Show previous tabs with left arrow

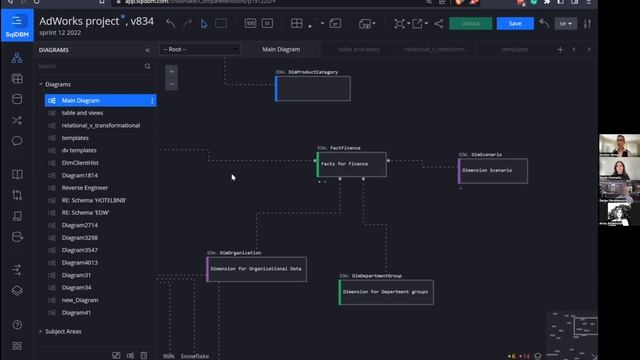(x=574, y=50)
